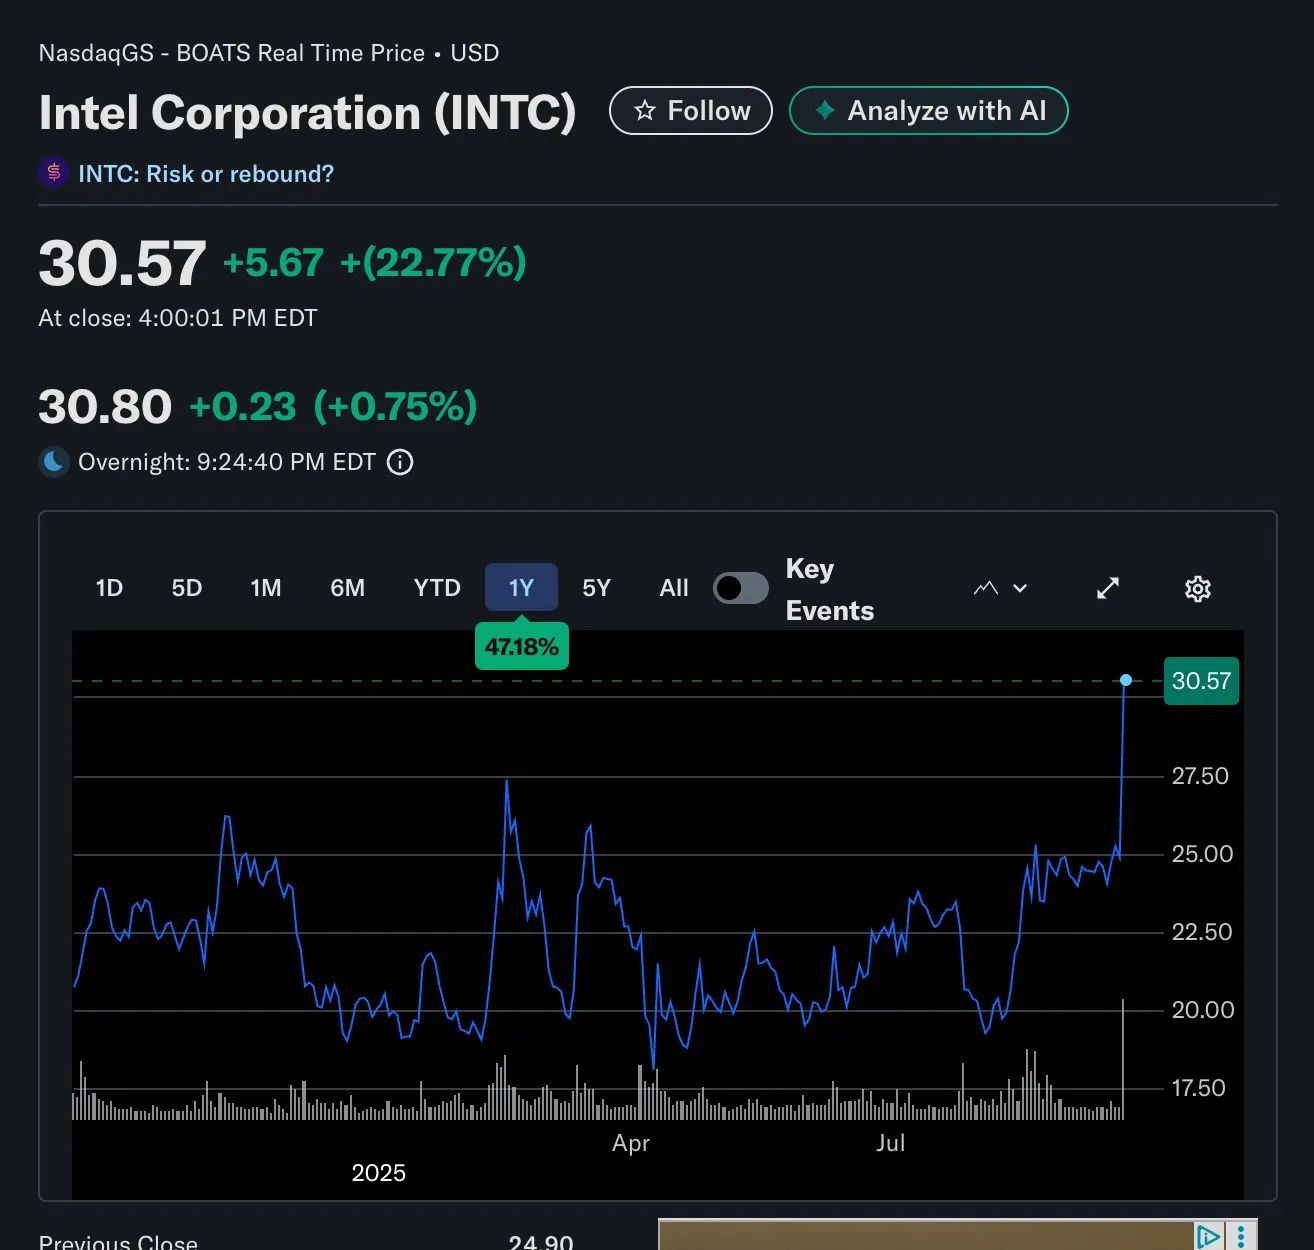Click the star icon in Follow button

[645, 111]
